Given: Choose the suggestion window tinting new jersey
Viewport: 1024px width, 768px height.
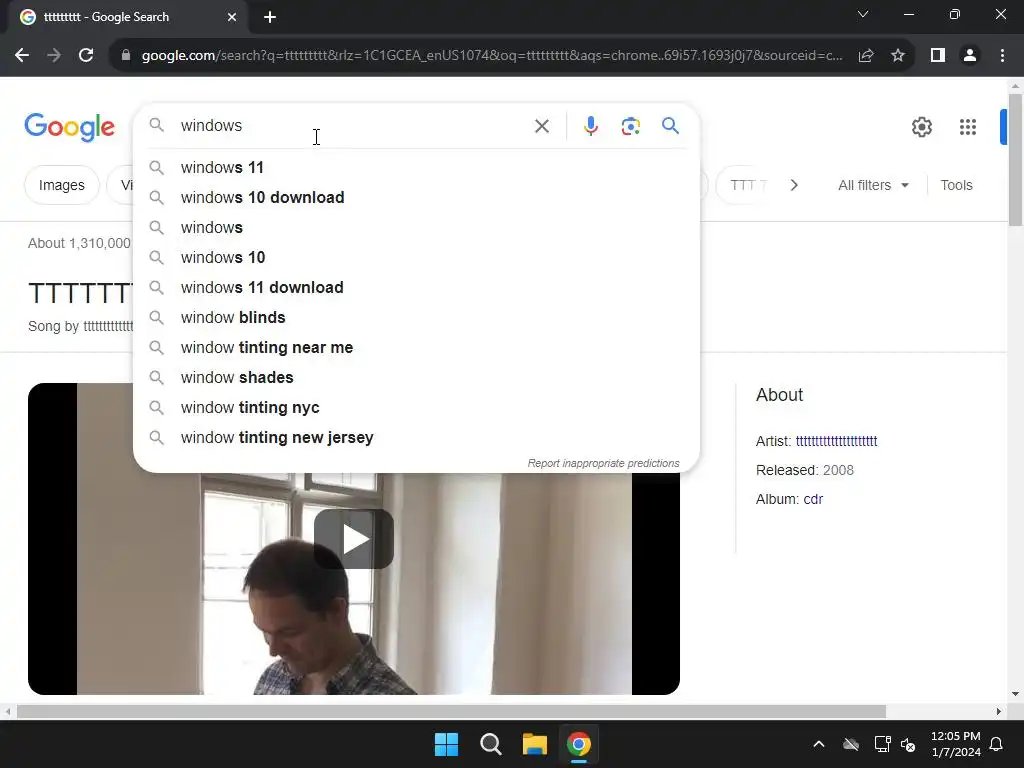Looking at the screenshot, I should coord(417,438).
